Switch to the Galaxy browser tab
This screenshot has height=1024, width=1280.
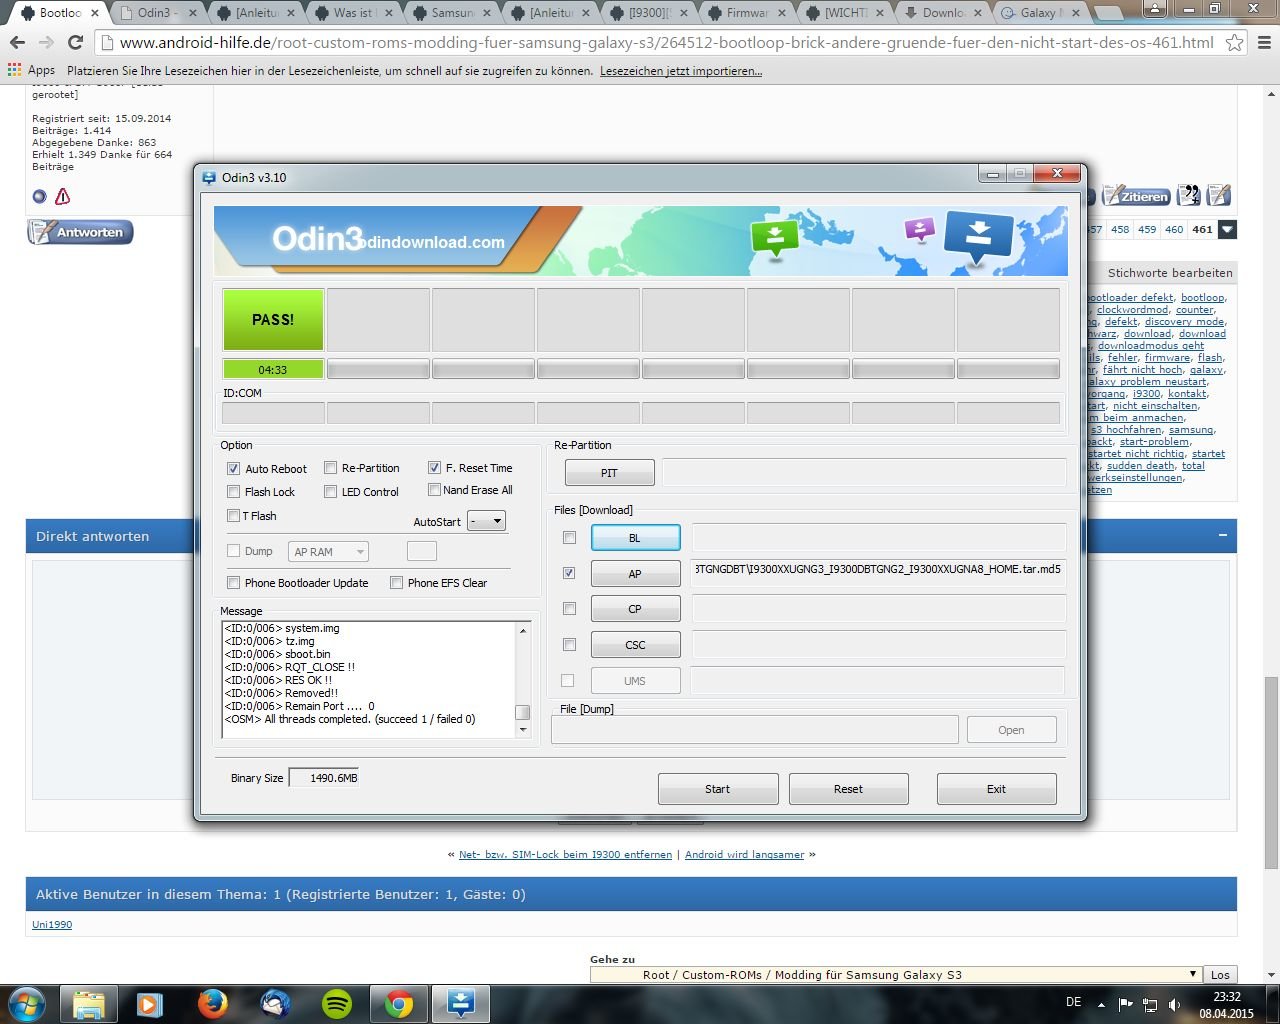click(x=1041, y=13)
